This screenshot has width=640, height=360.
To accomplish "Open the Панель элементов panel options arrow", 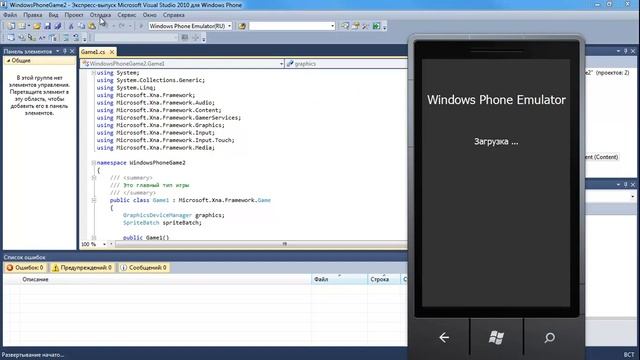I will click(58, 51).
